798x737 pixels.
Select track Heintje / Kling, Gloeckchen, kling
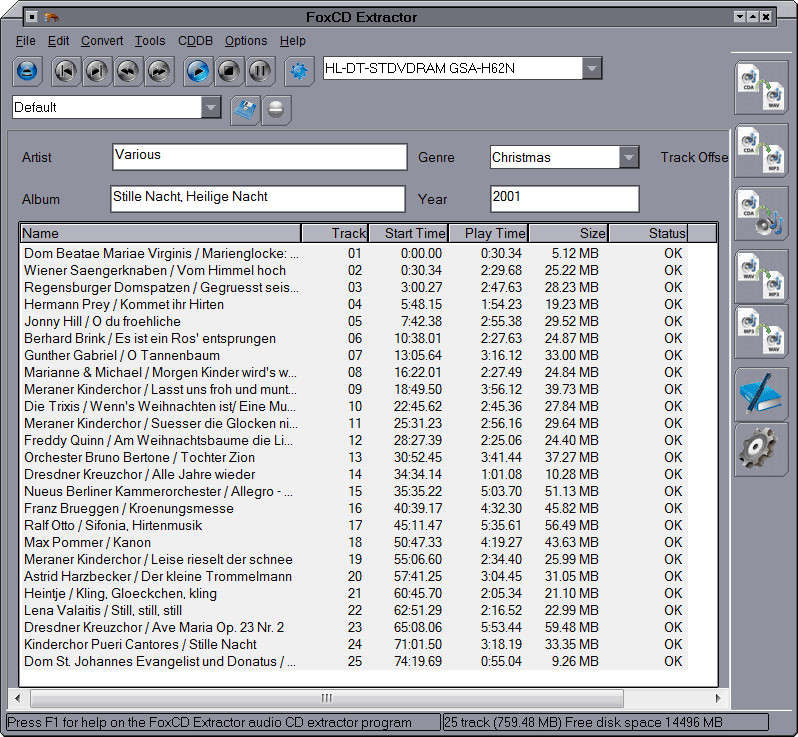(355, 593)
